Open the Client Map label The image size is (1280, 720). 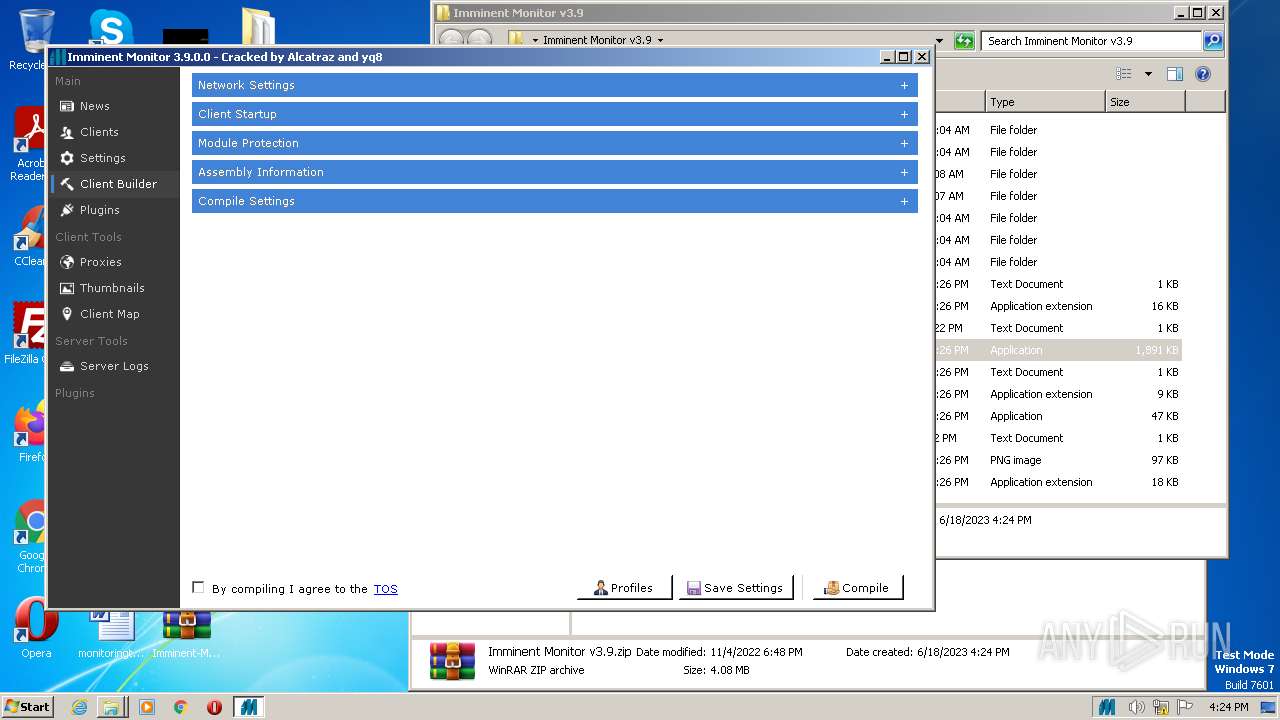point(110,314)
